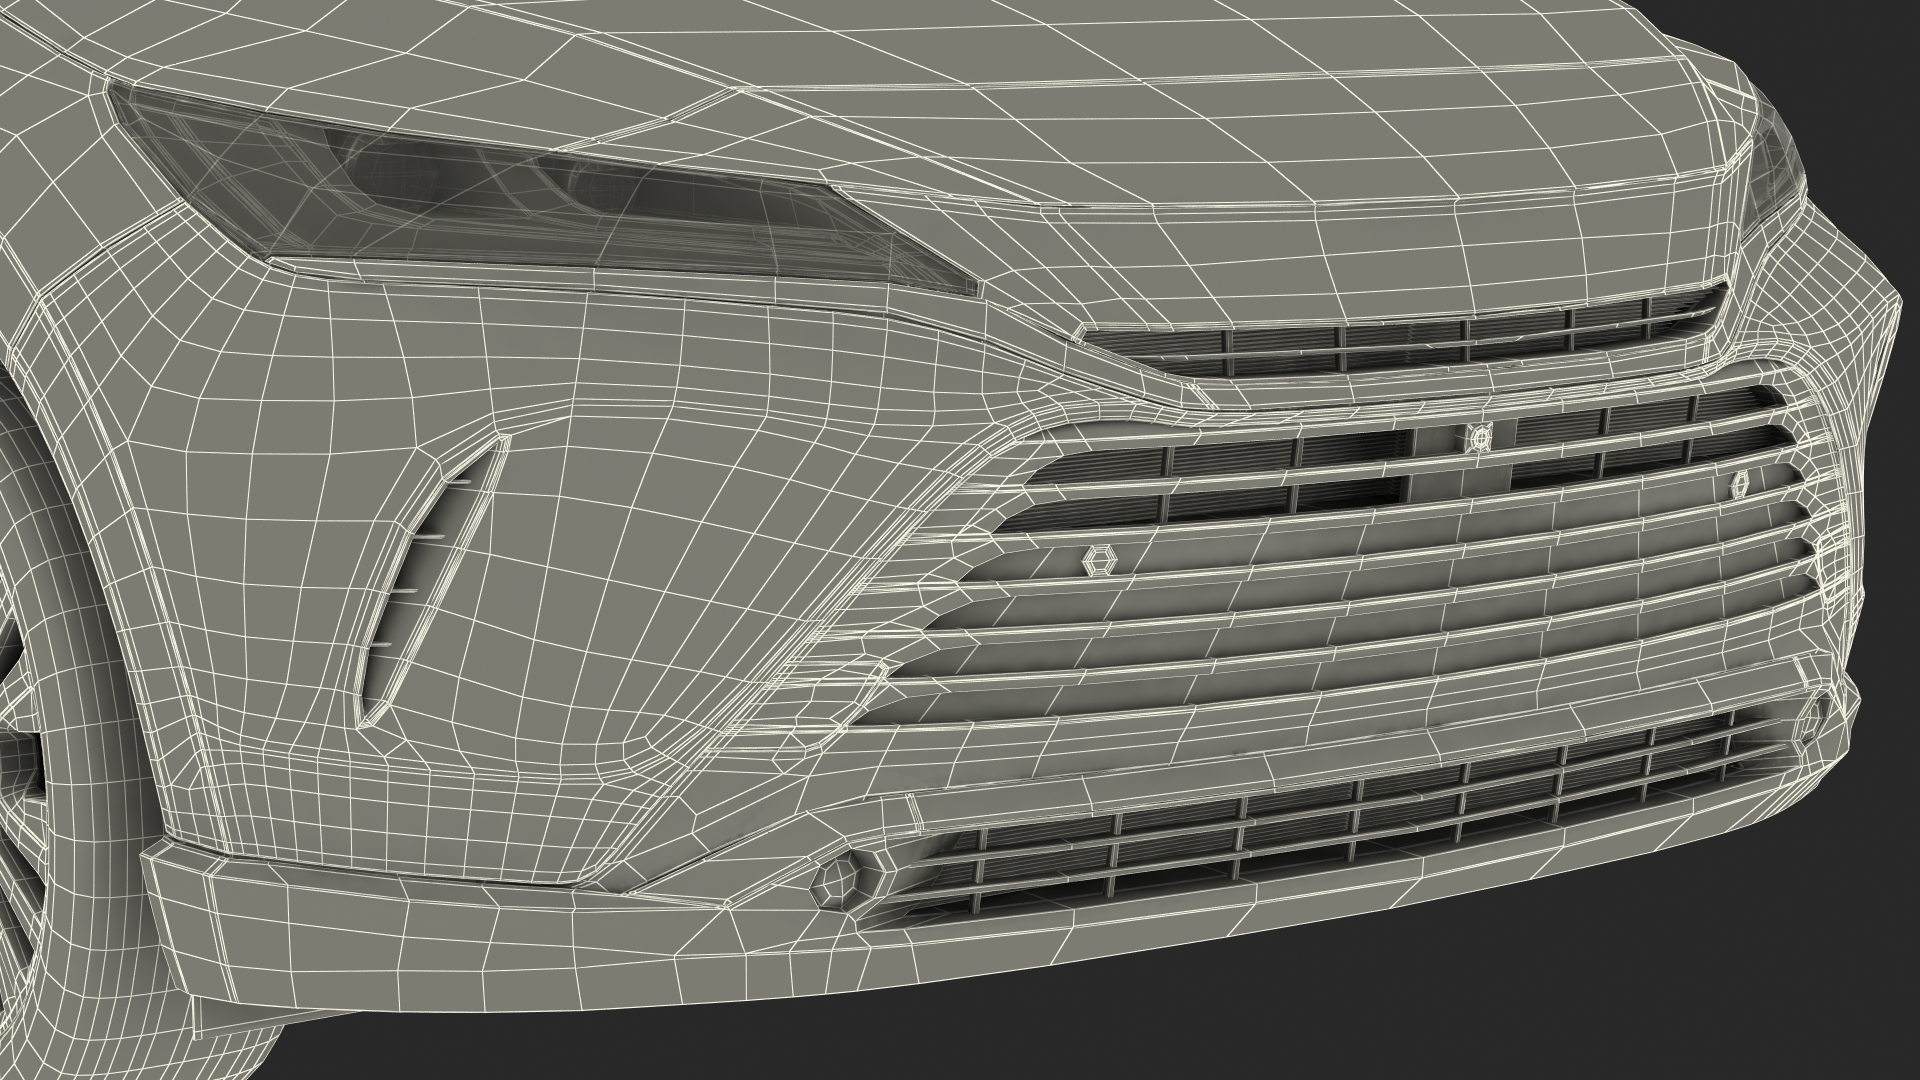Viewport: 1920px width, 1080px height.
Task: Click the hexagonal sensor on the left grille slat
Action: tap(1100, 561)
